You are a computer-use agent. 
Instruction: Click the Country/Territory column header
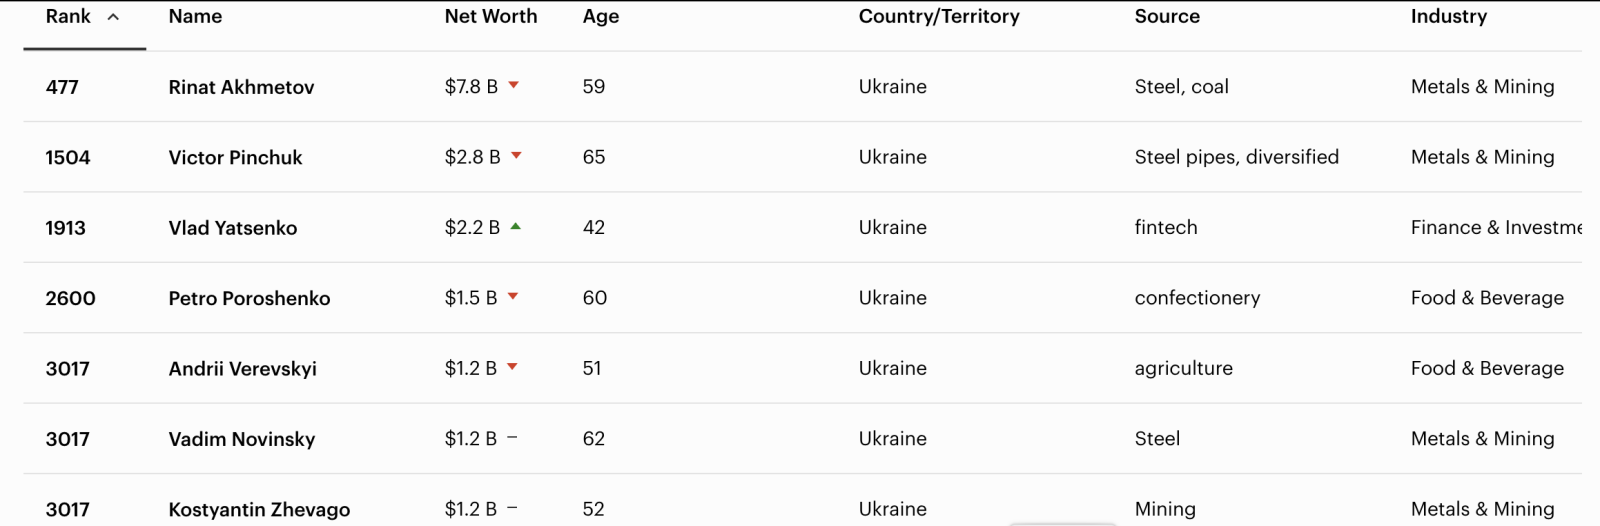[938, 17]
